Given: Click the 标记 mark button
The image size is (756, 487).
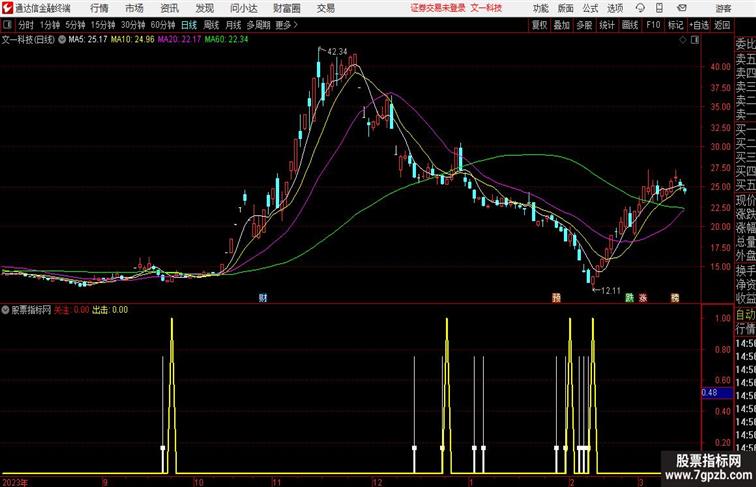Looking at the screenshot, I should [x=675, y=25].
